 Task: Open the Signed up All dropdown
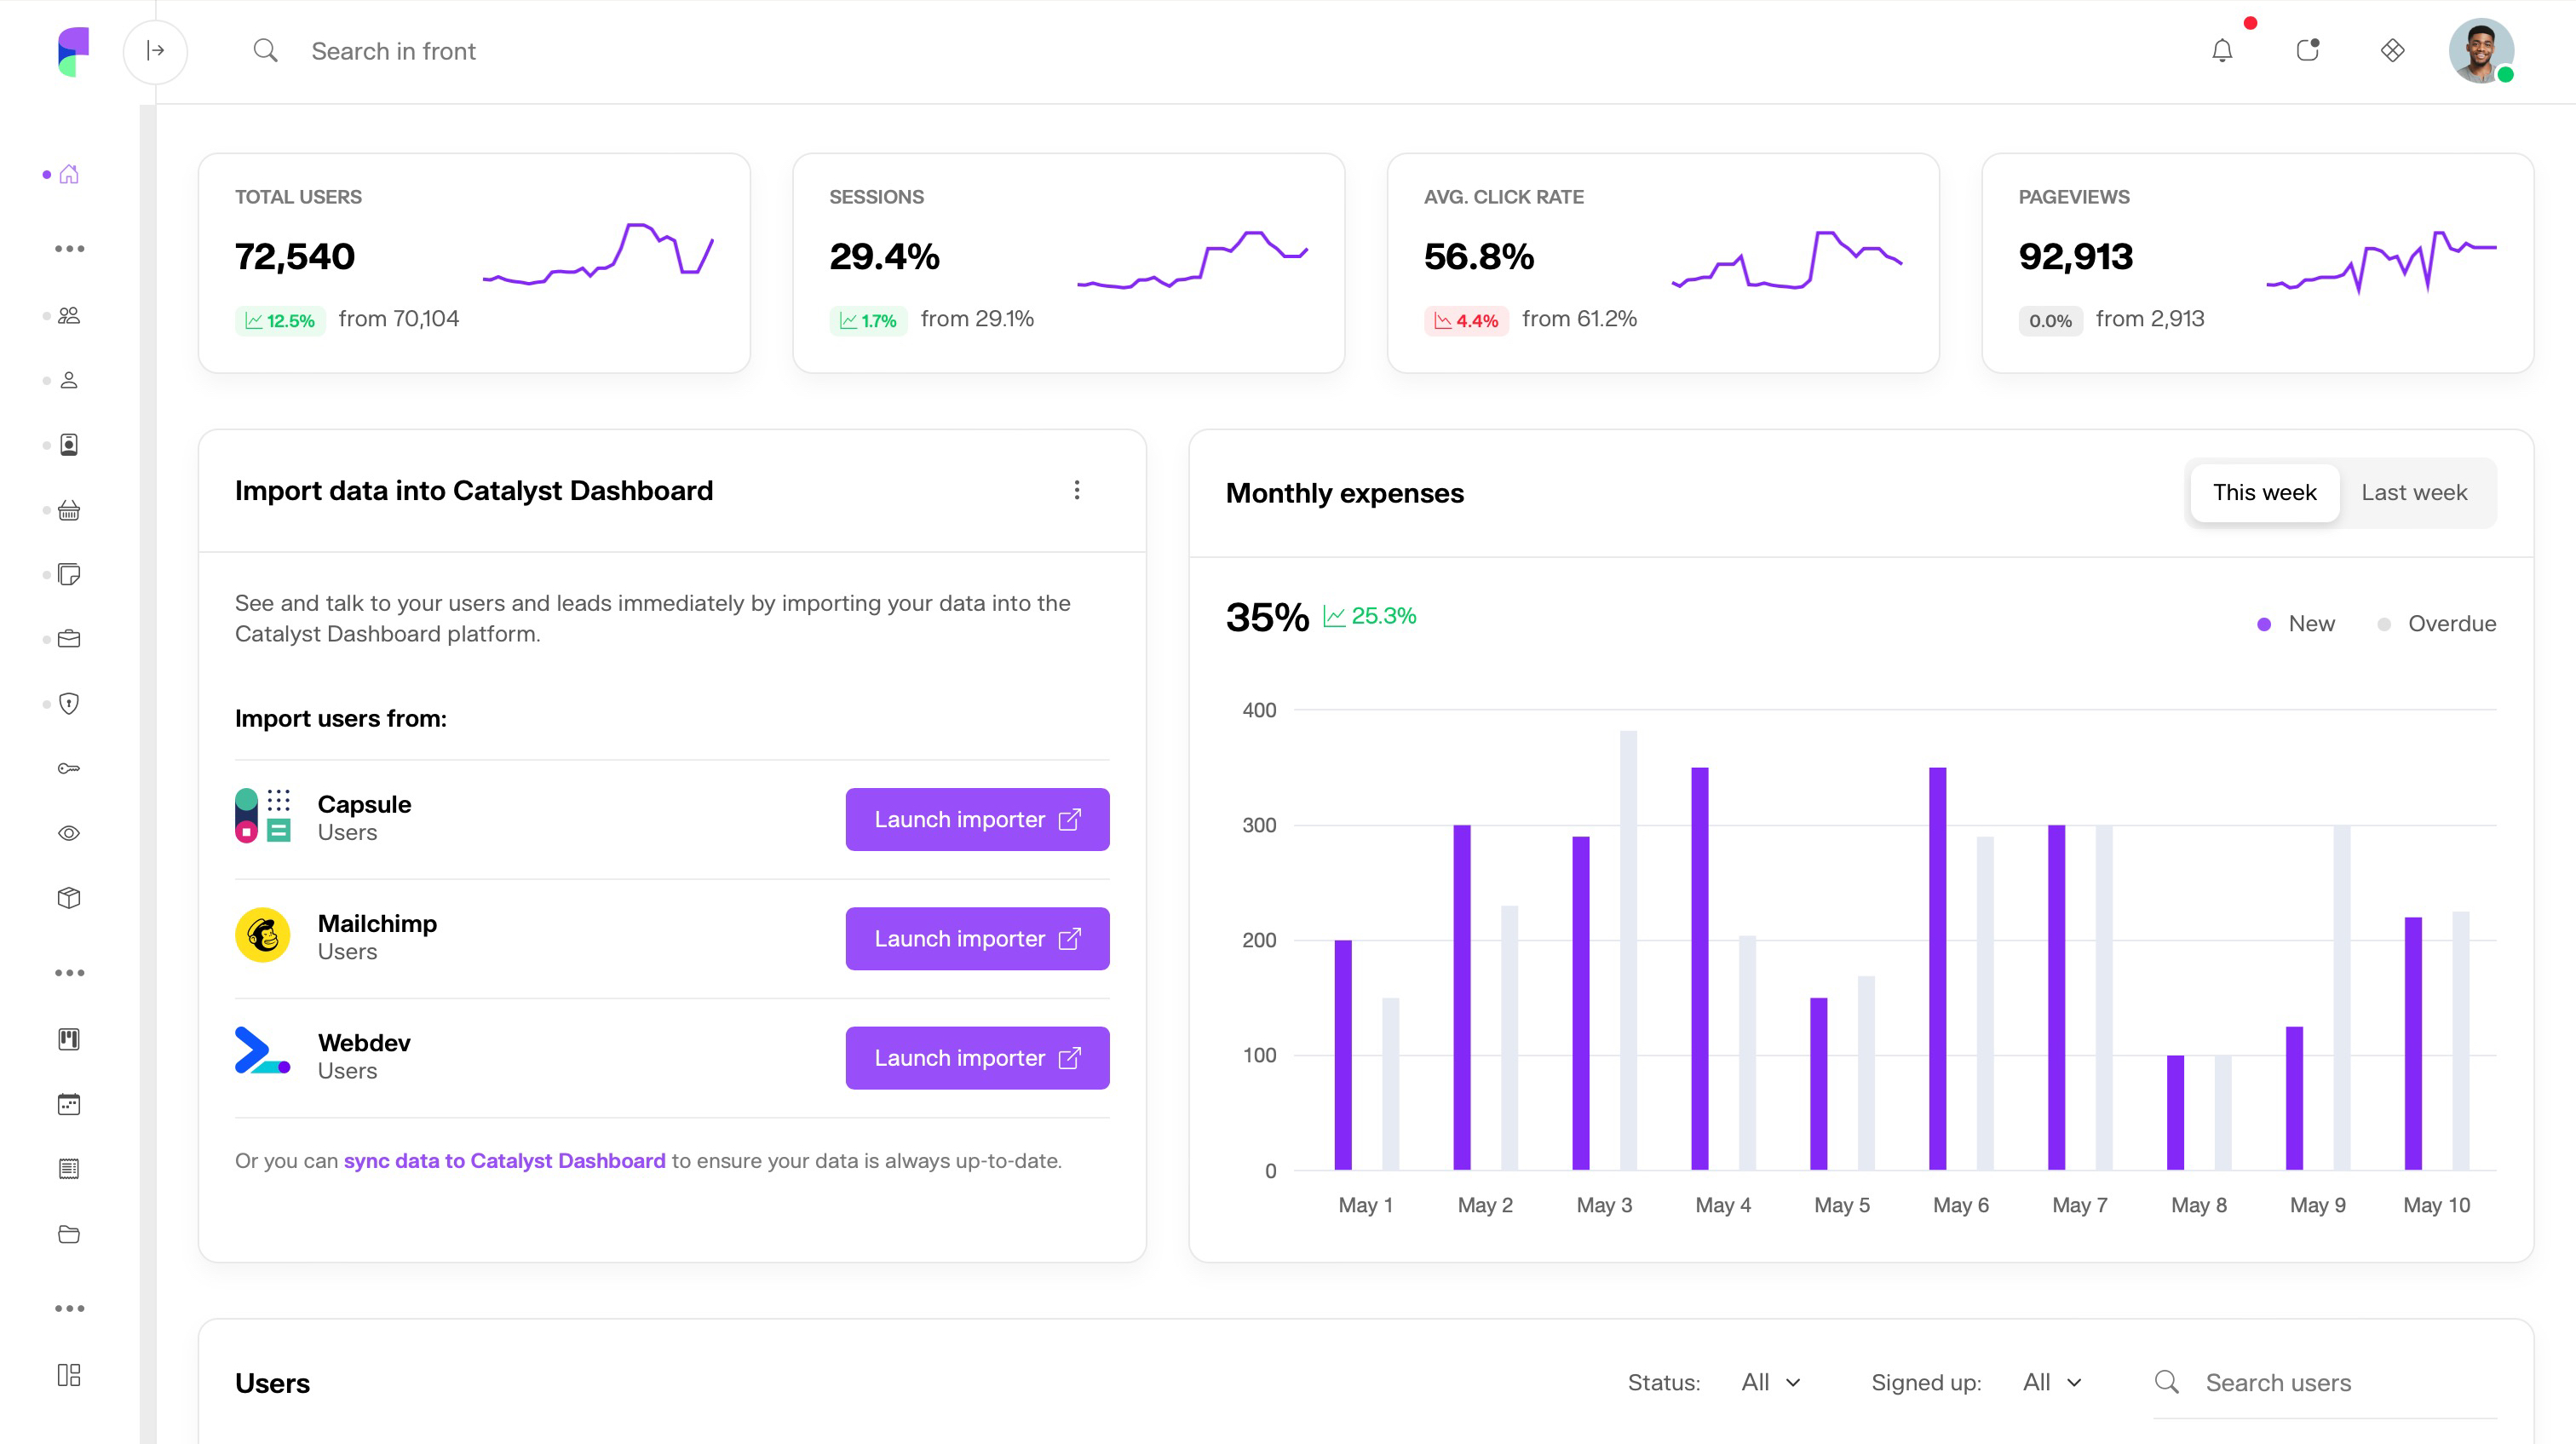[2051, 1382]
